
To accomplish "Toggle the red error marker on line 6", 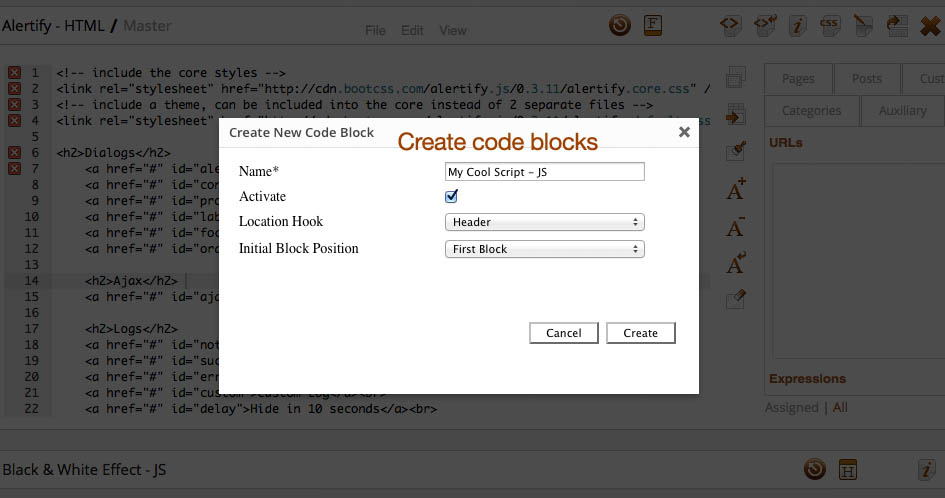I will point(14,153).
